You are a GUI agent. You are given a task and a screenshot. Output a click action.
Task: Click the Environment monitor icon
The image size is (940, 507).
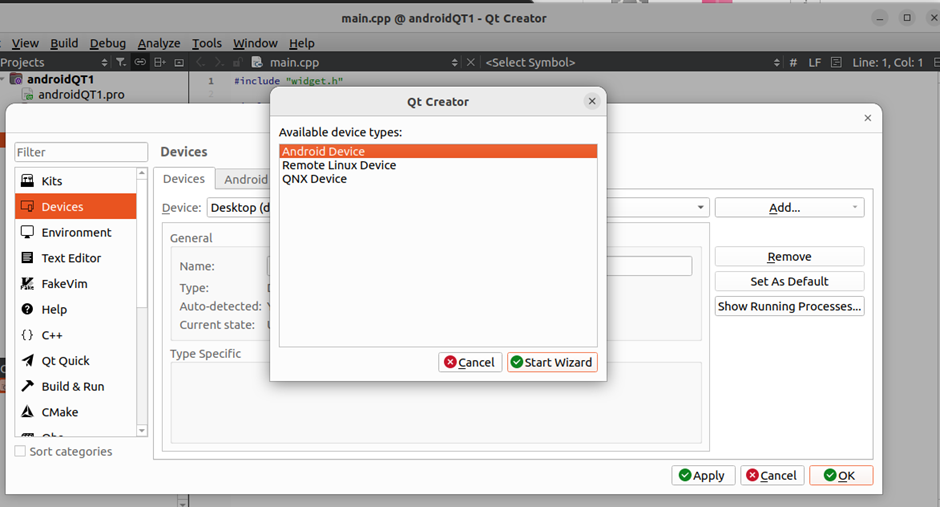tap(28, 232)
